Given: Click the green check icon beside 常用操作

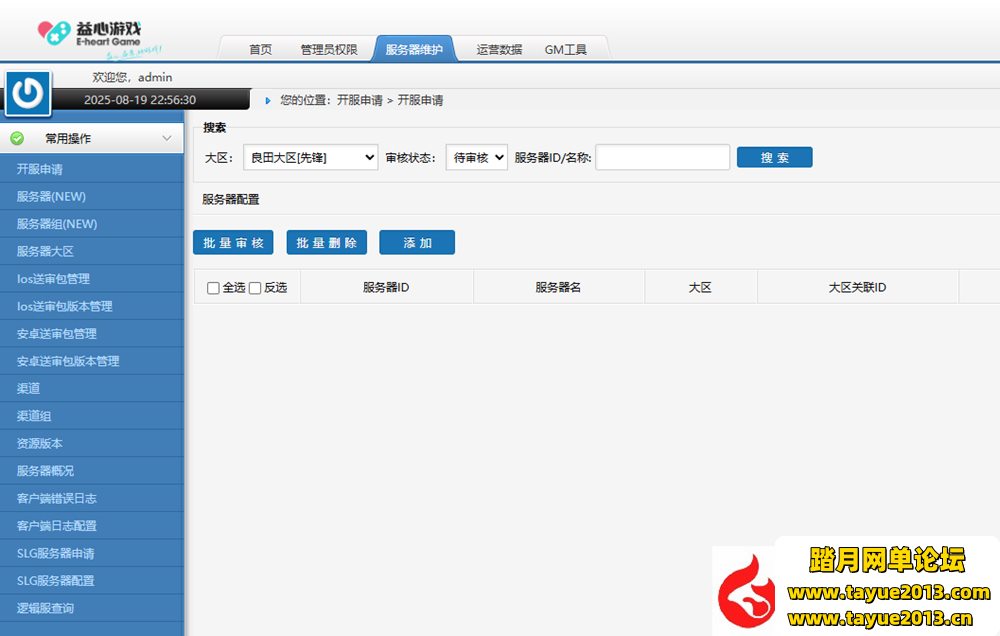Looking at the screenshot, I should click(x=17, y=139).
